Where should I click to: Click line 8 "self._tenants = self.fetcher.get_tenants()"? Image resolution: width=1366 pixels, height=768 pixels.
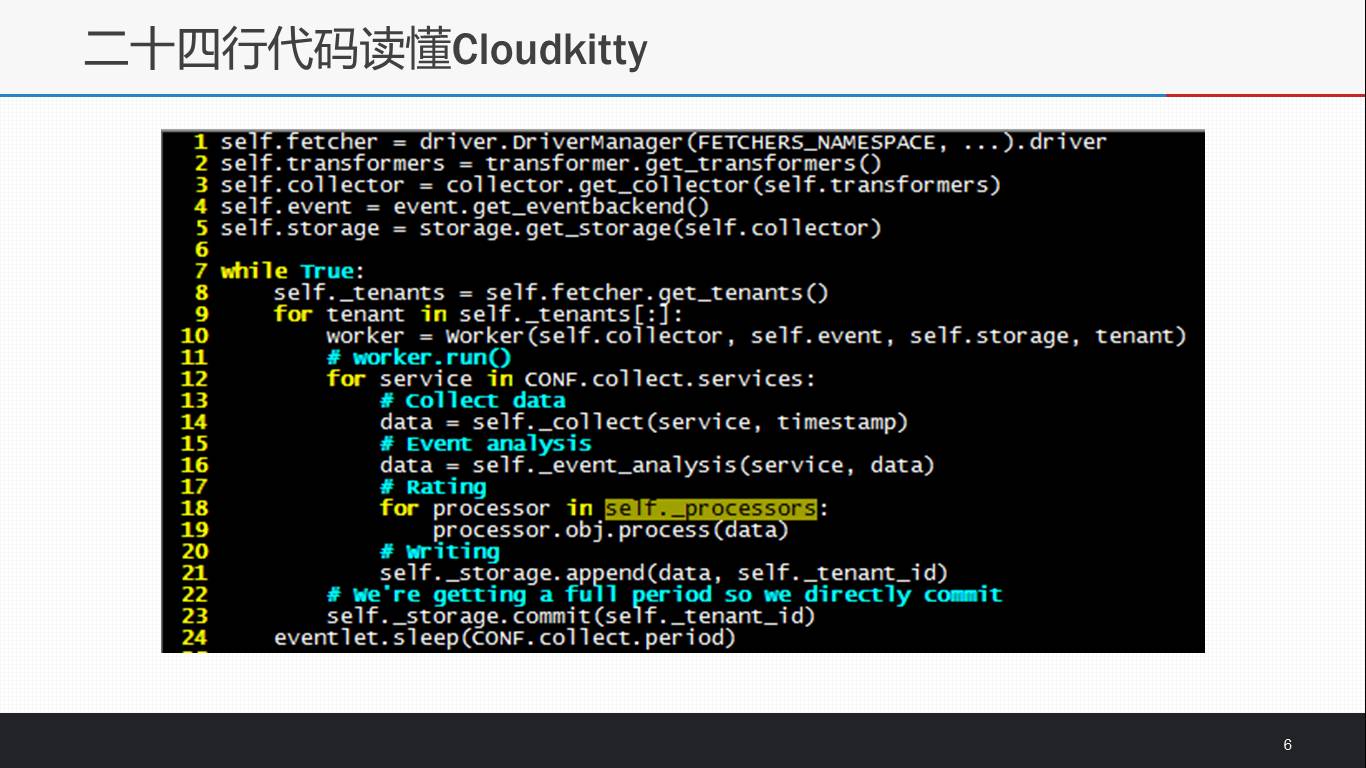[551, 293]
